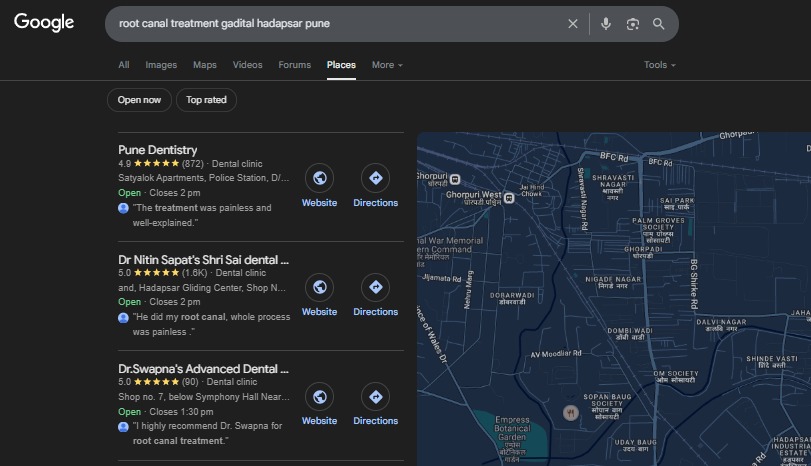Get directions to Dr.Swapna's Advanced Dental icon
The image size is (811, 466).
376,397
